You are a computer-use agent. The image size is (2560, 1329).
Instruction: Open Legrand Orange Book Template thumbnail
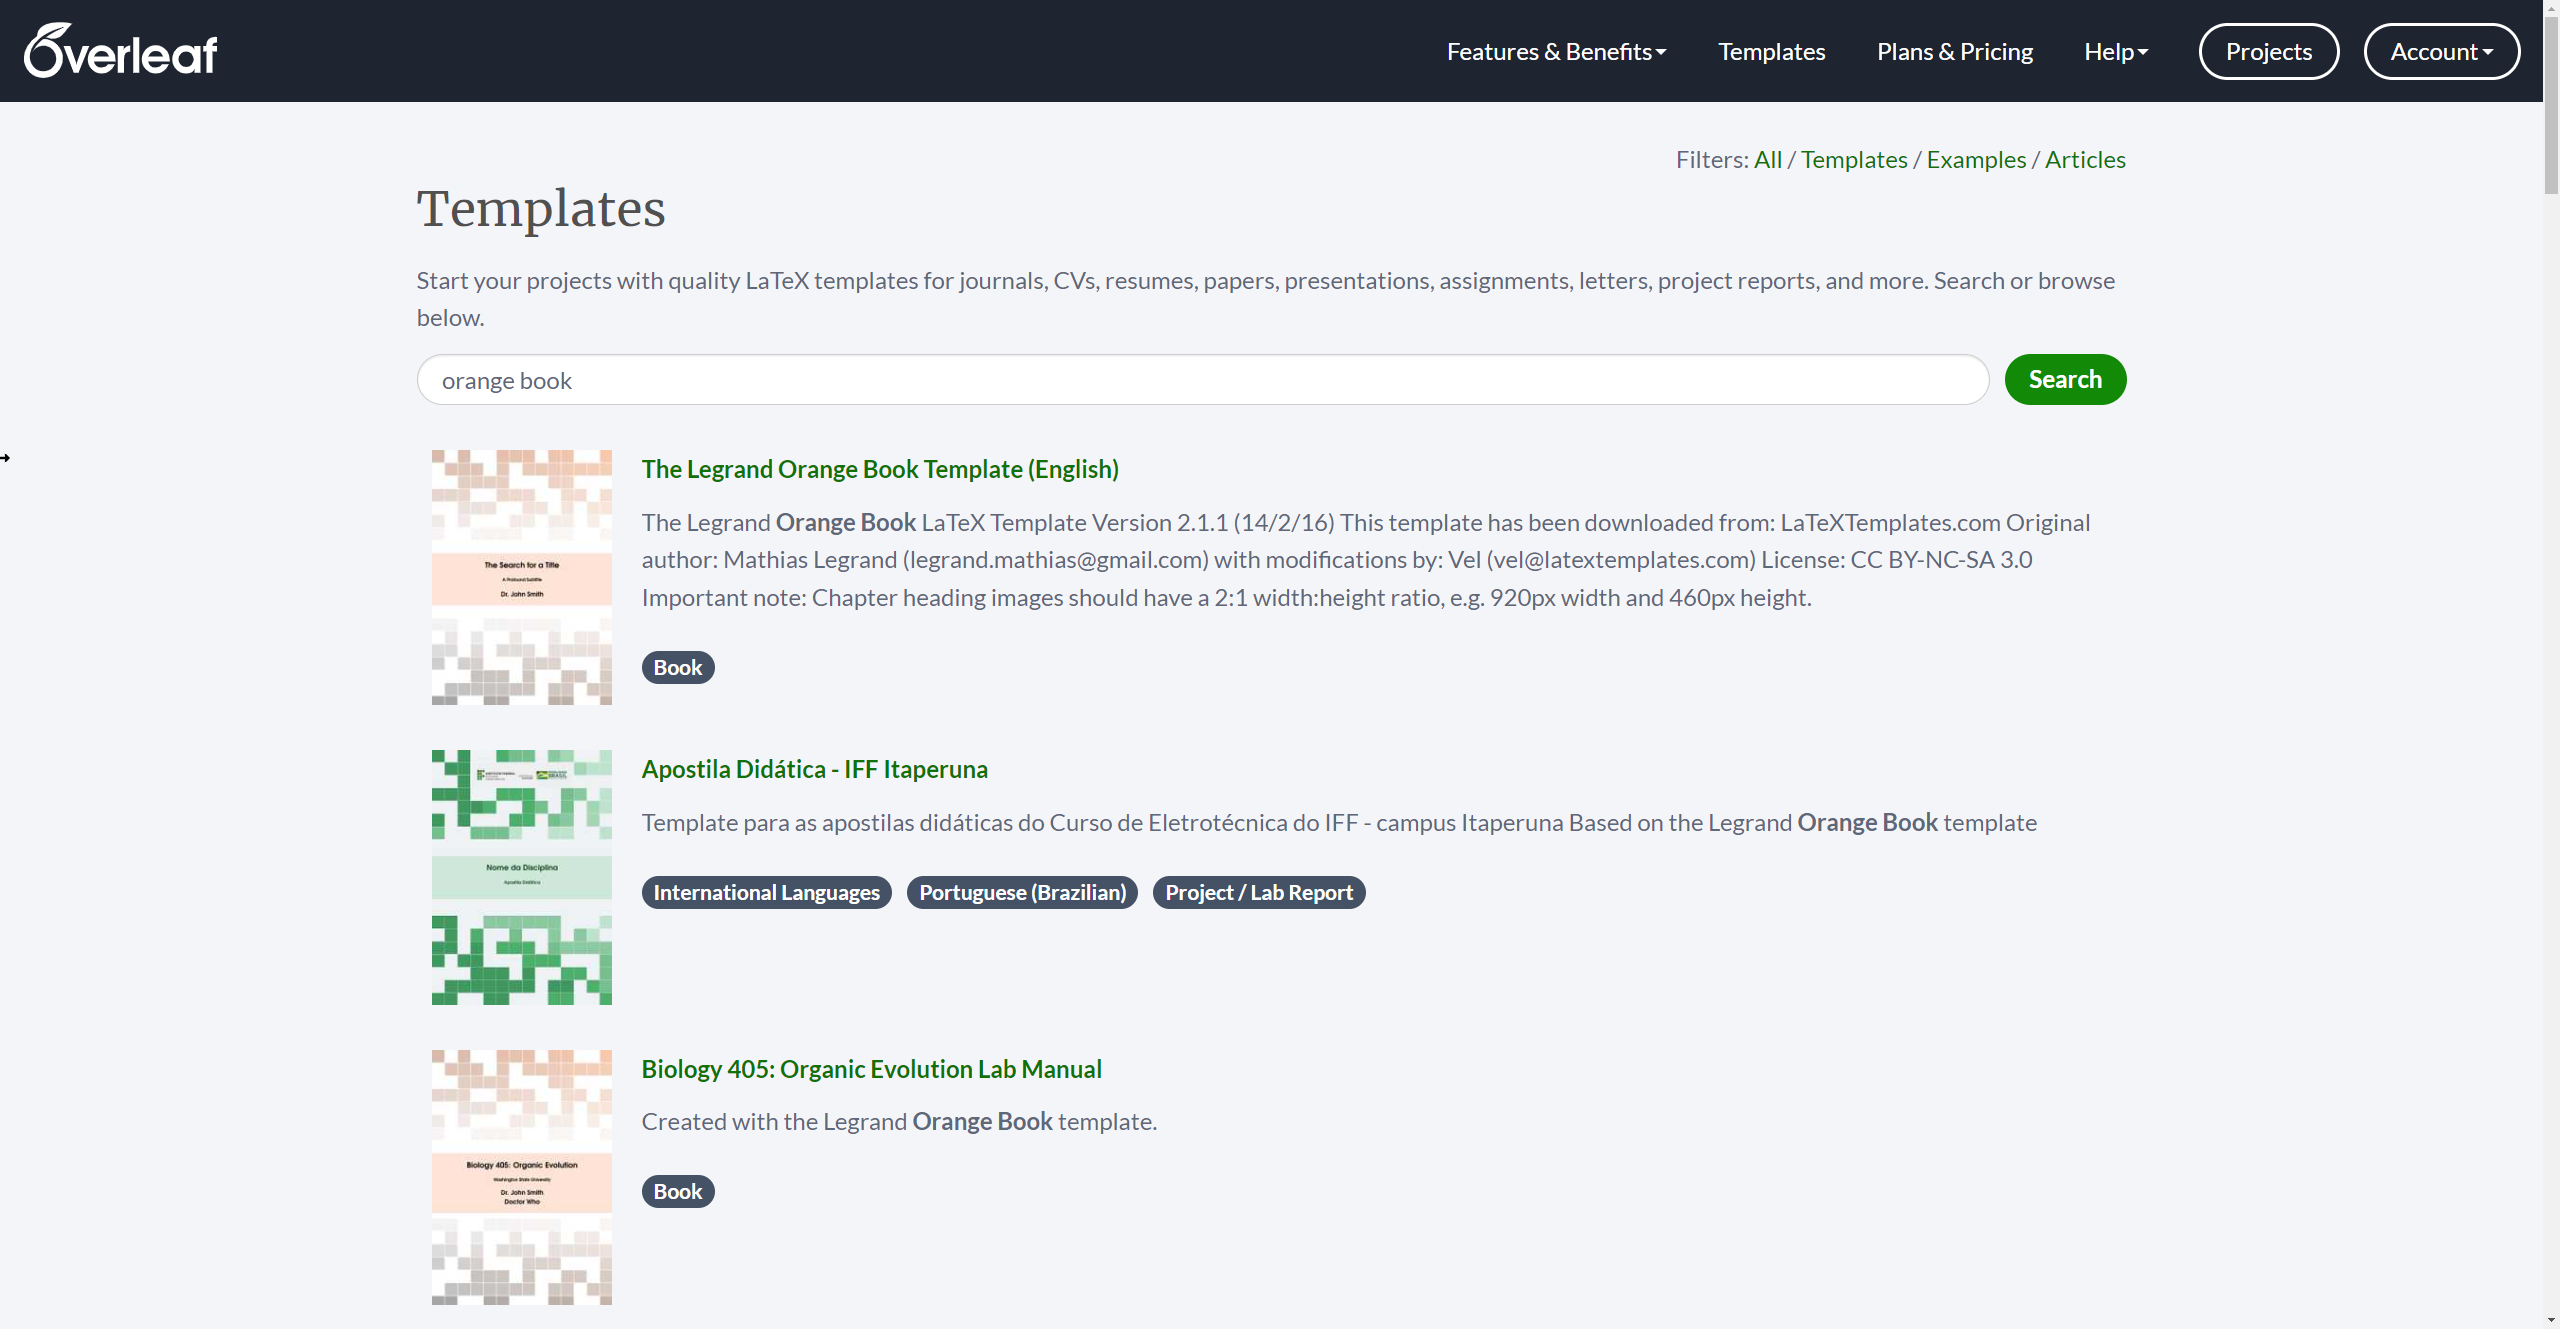(x=522, y=577)
